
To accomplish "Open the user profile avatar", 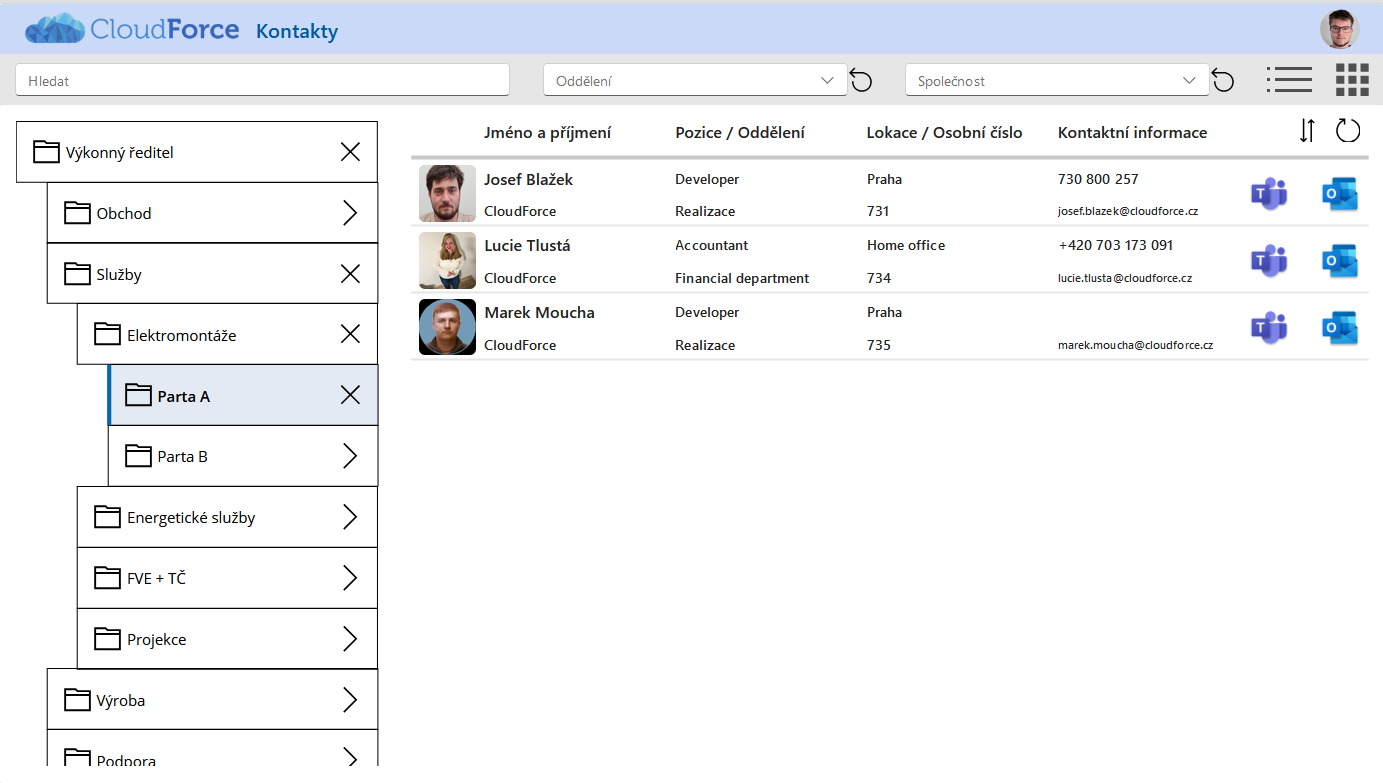I will pos(1340,29).
